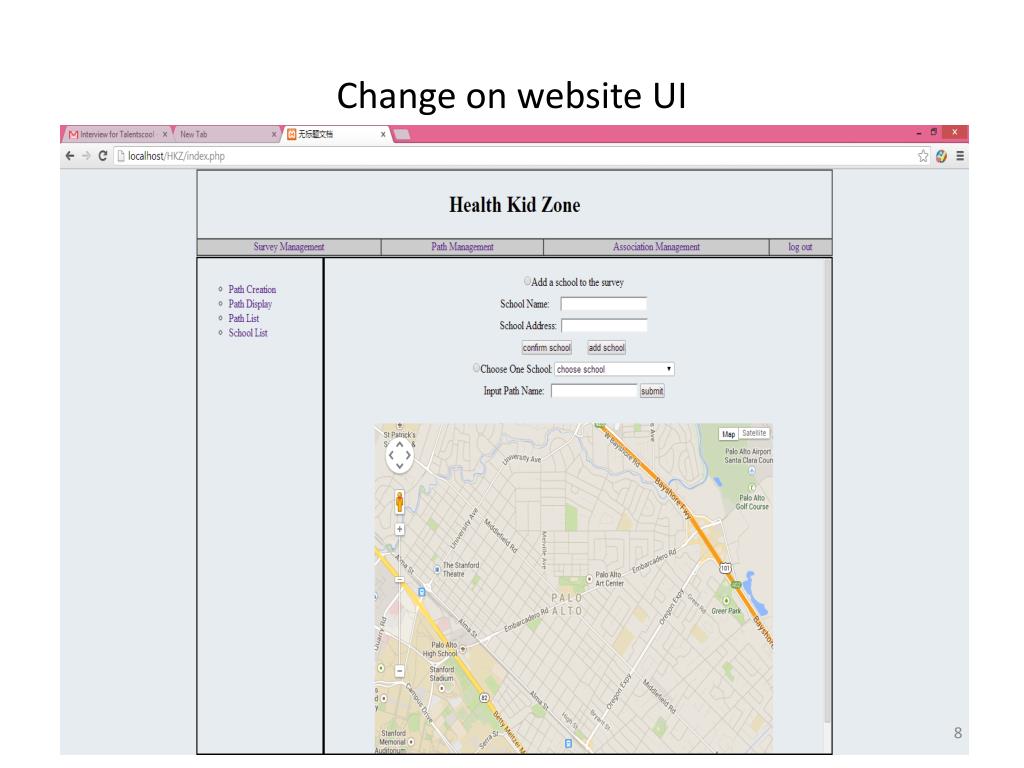This screenshot has width=1024, height=768.
Task: Close the Interview for Talentscool tab
Action: (165, 135)
